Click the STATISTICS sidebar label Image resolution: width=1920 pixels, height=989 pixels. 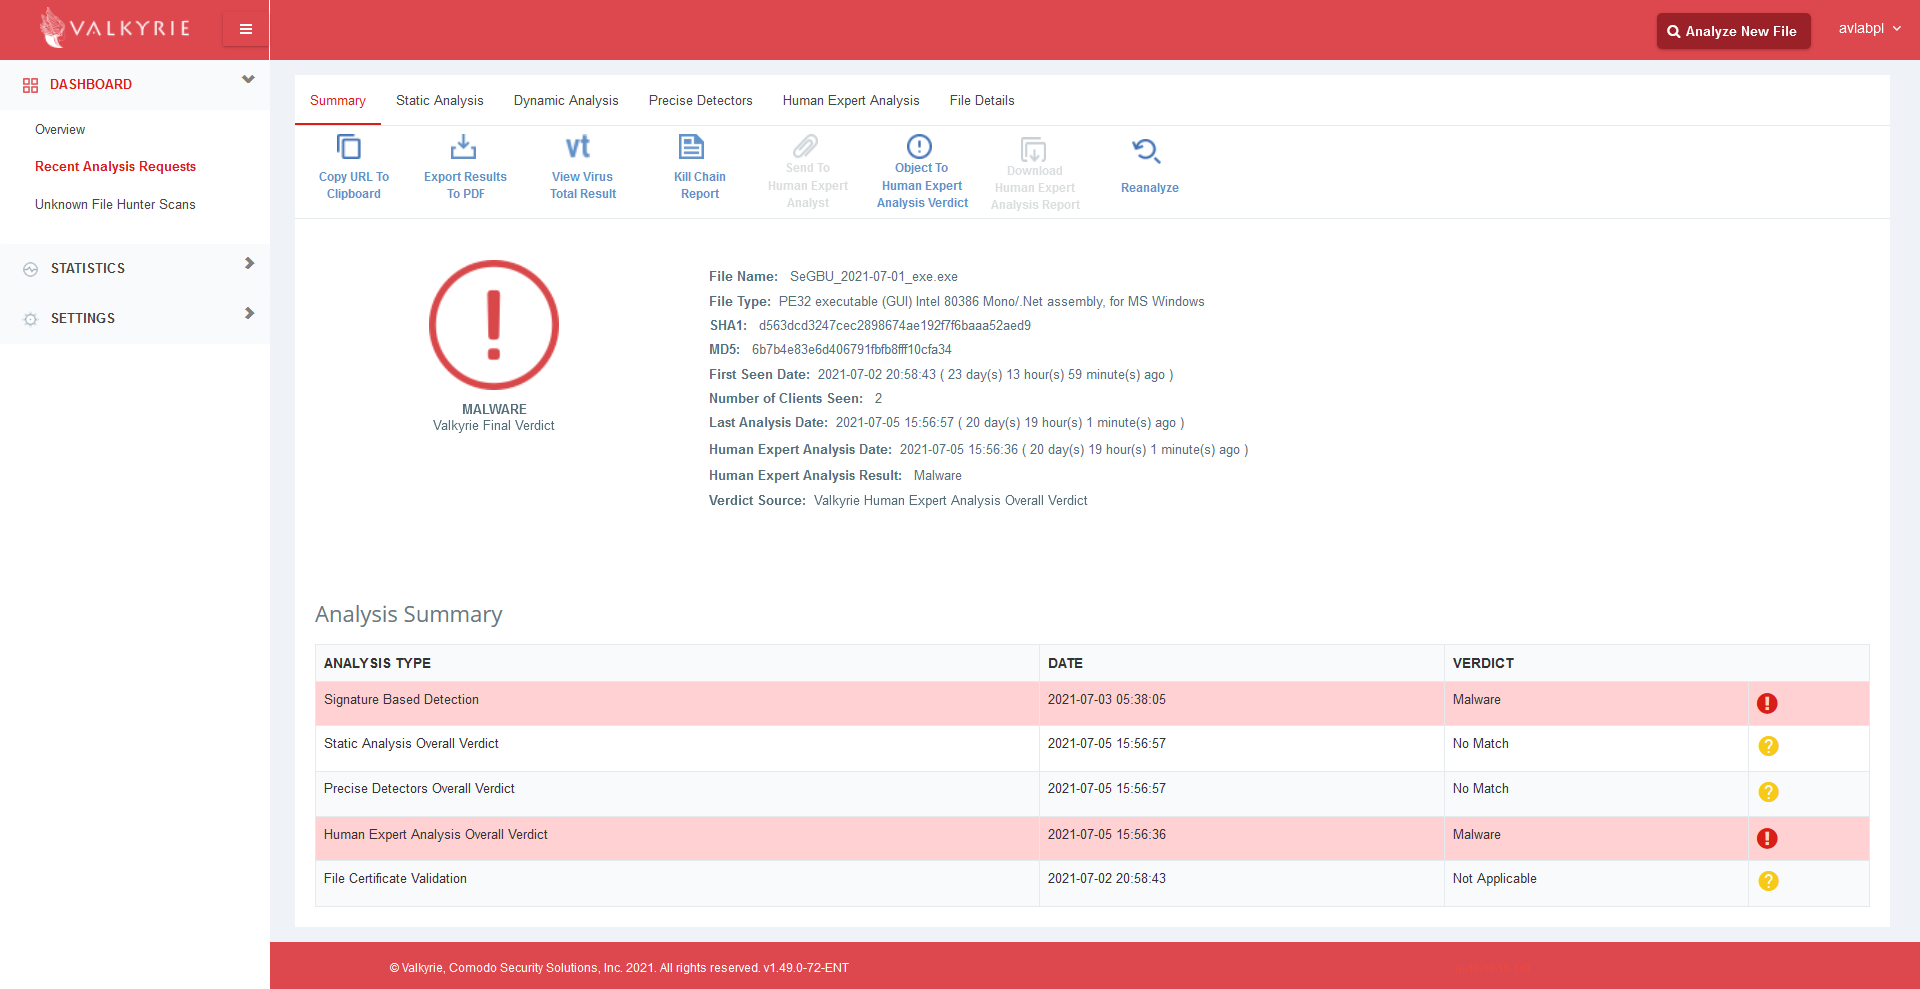point(88,268)
